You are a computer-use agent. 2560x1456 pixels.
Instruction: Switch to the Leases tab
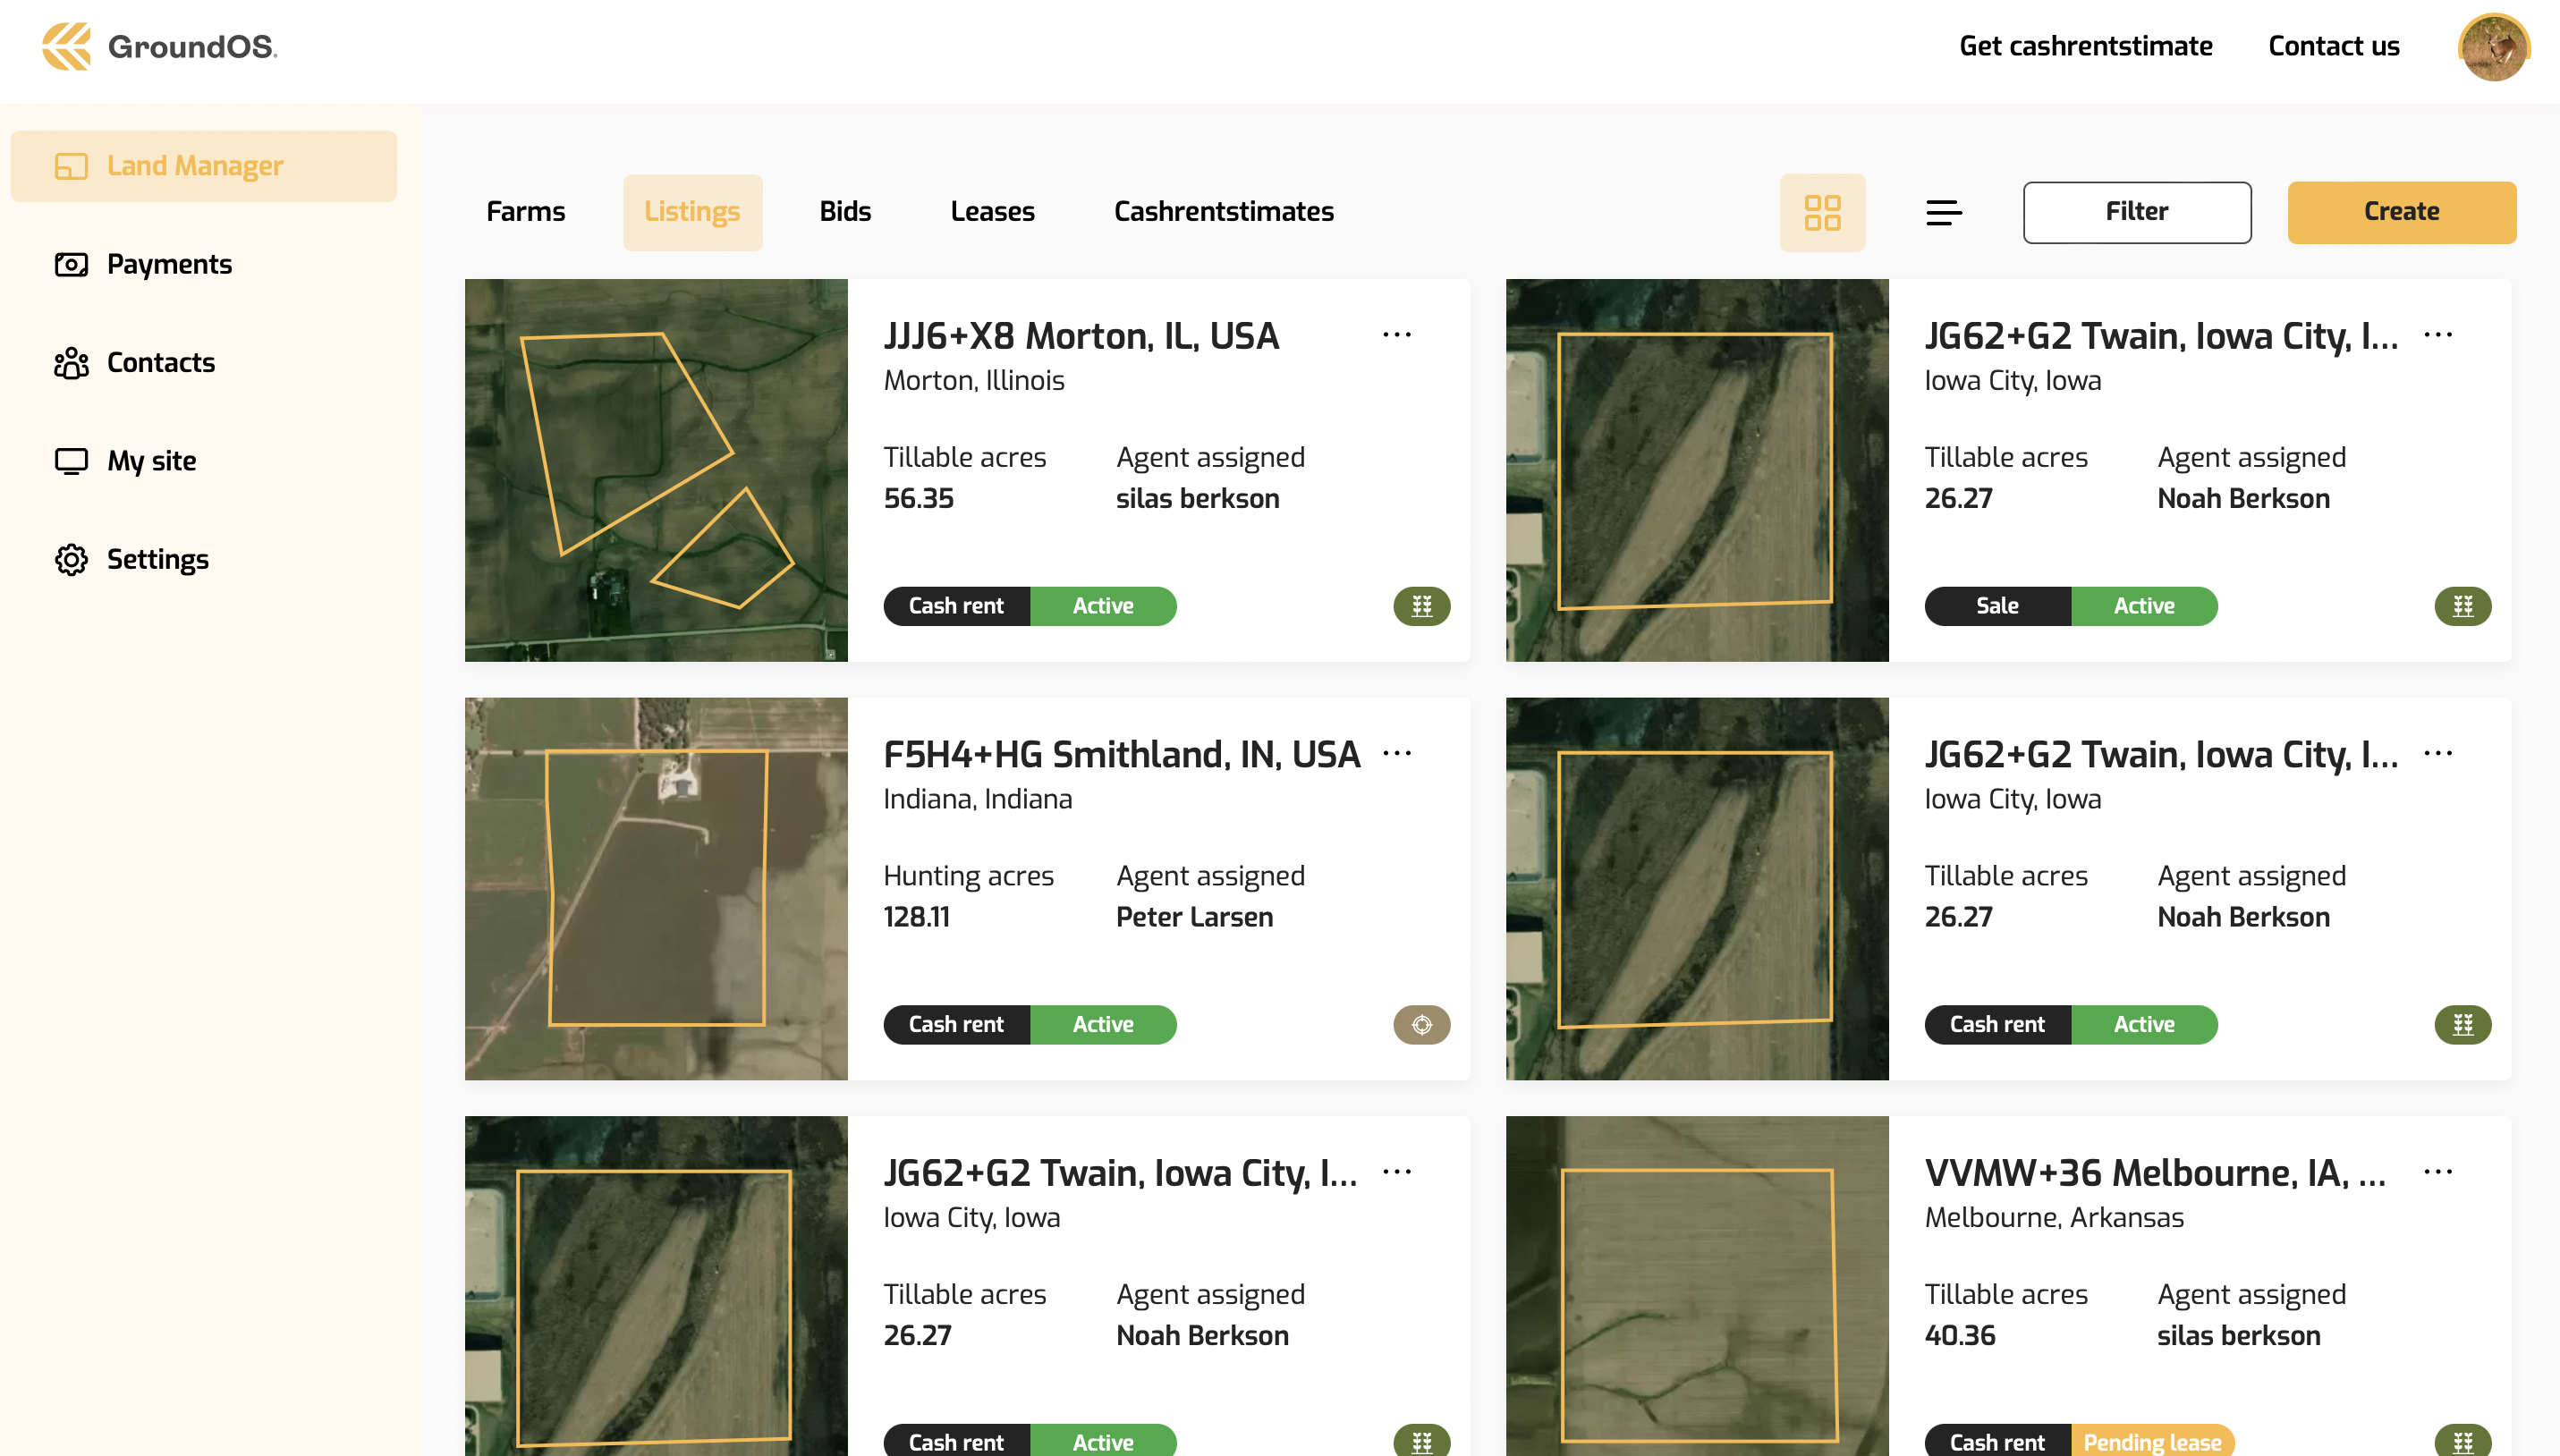pos(992,211)
